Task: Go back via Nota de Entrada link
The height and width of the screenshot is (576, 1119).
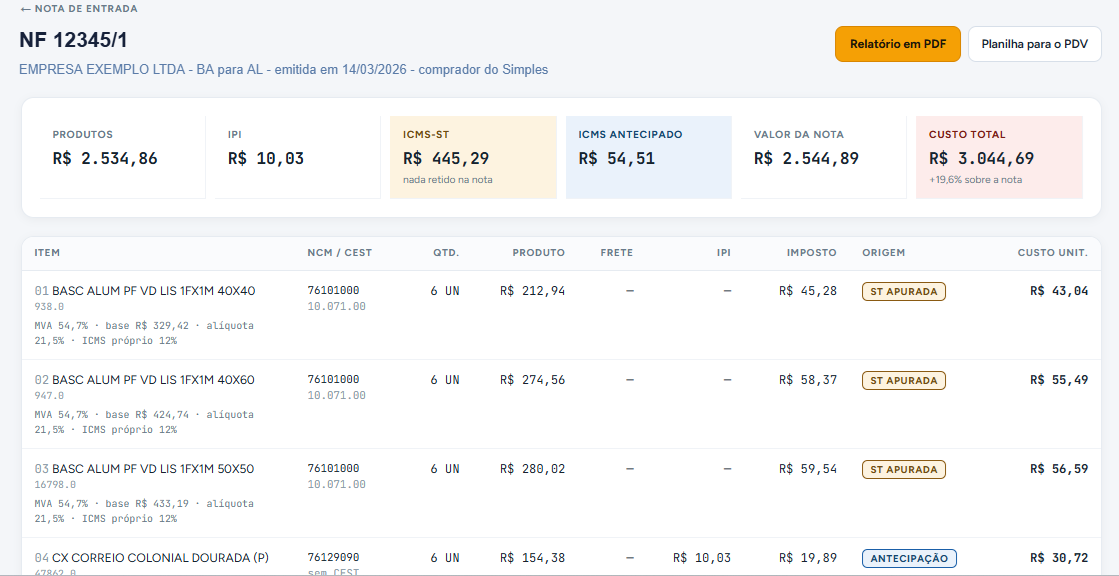Action: tap(79, 9)
